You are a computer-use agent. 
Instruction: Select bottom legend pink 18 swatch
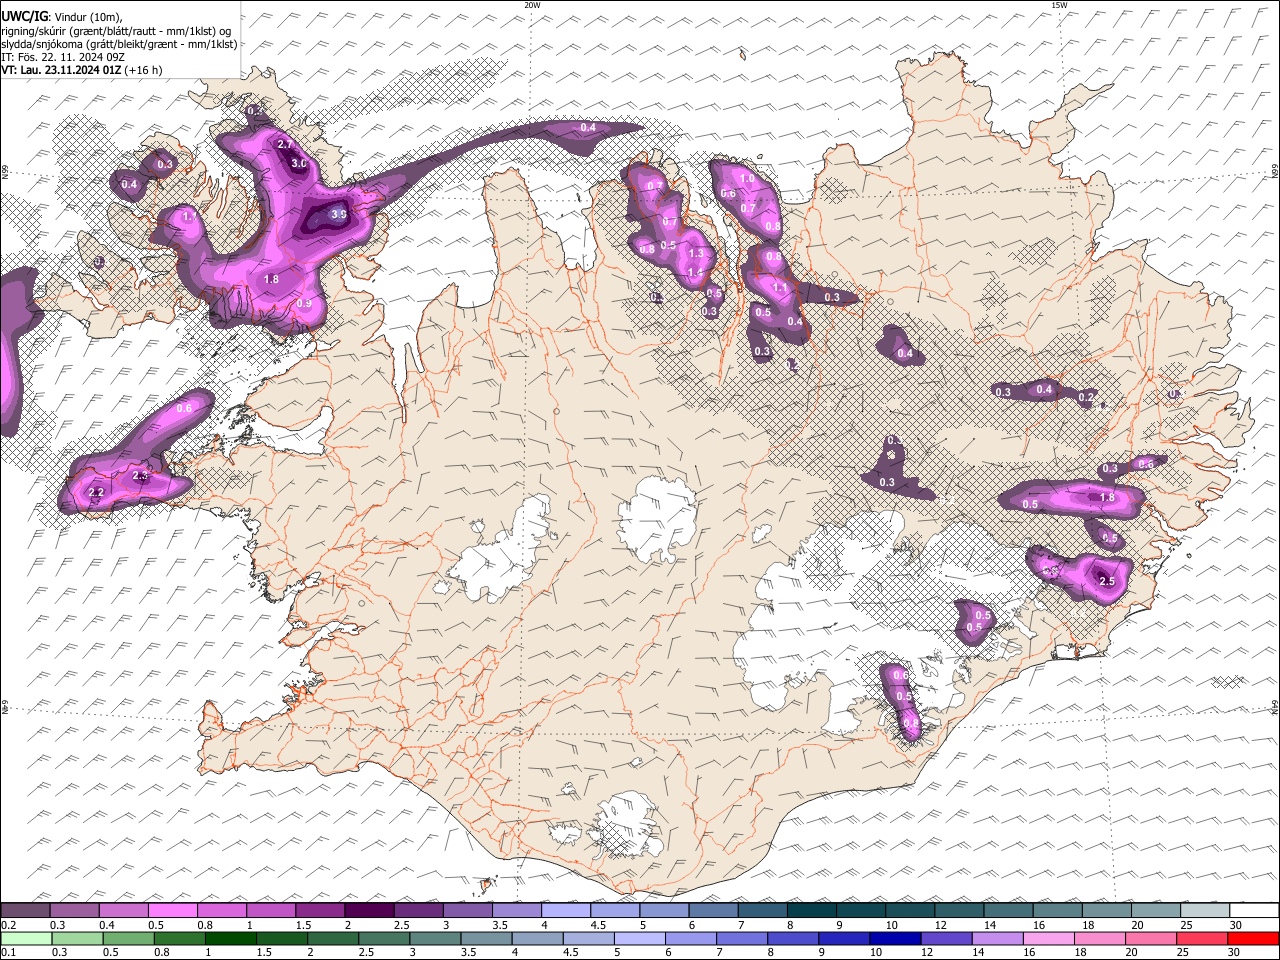coord(1101,938)
